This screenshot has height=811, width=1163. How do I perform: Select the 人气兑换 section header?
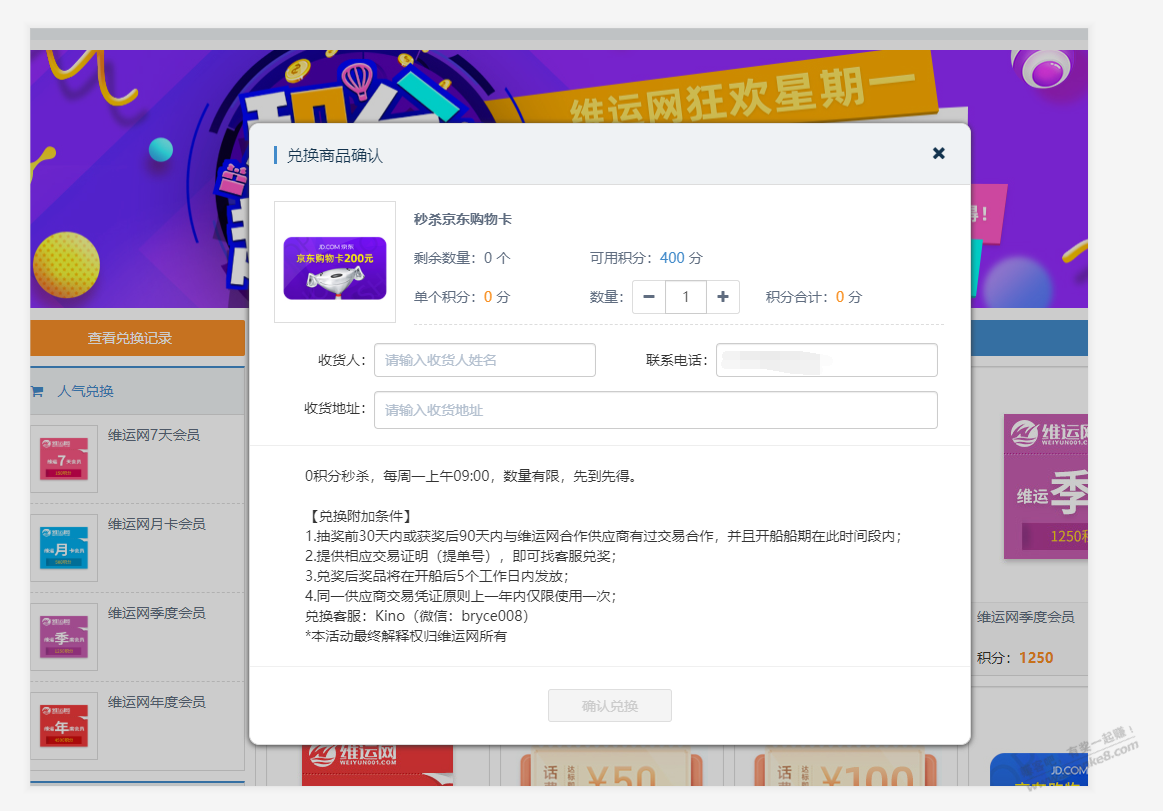point(86,391)
